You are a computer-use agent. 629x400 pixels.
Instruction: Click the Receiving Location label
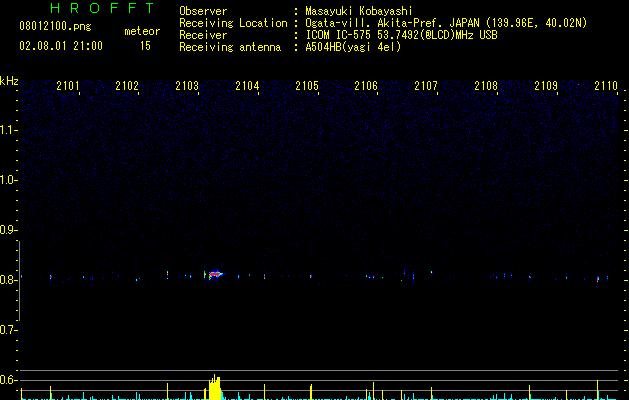point(233,23)
